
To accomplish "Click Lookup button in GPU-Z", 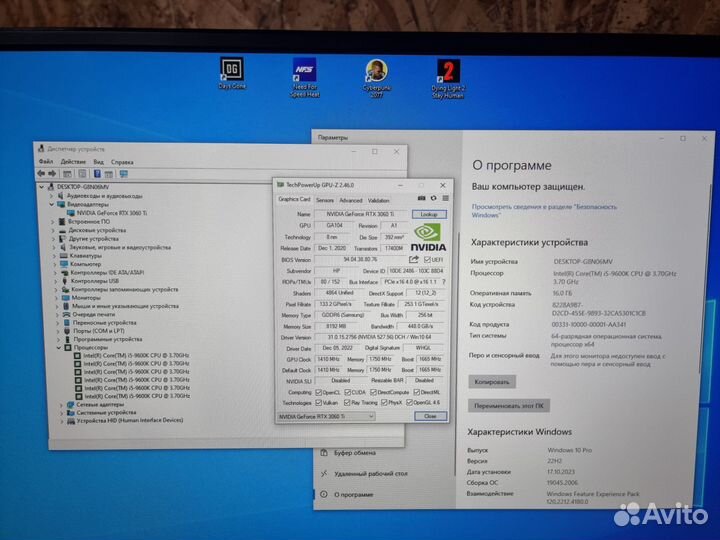I will (x=429, y=214).
